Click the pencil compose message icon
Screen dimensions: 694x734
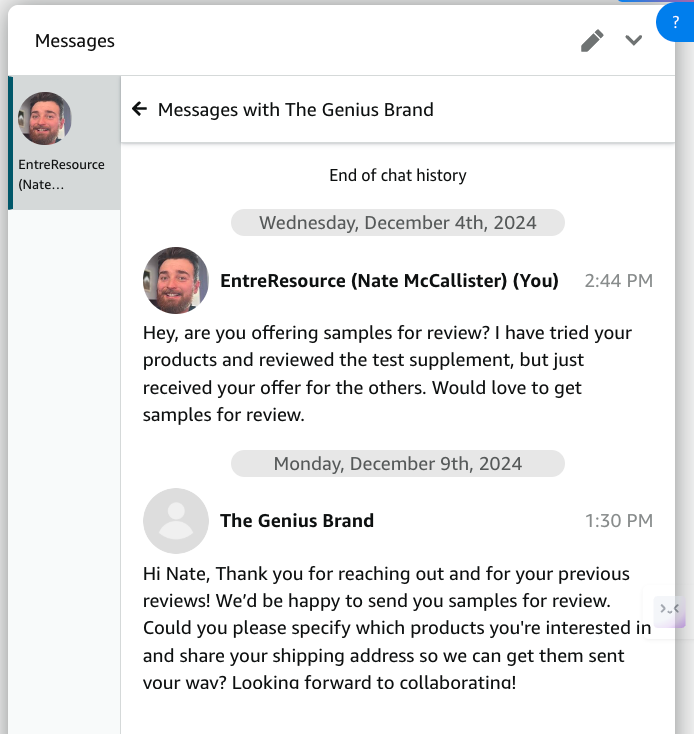point(592,41)
